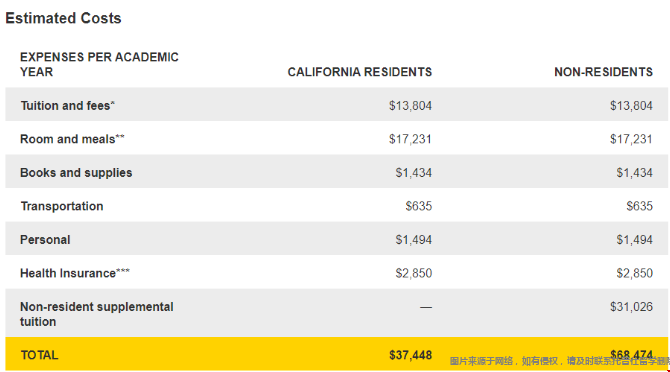The image size is (670, 372).
Task: Click the California $1,494 personal value
Action: click(414, 240)
